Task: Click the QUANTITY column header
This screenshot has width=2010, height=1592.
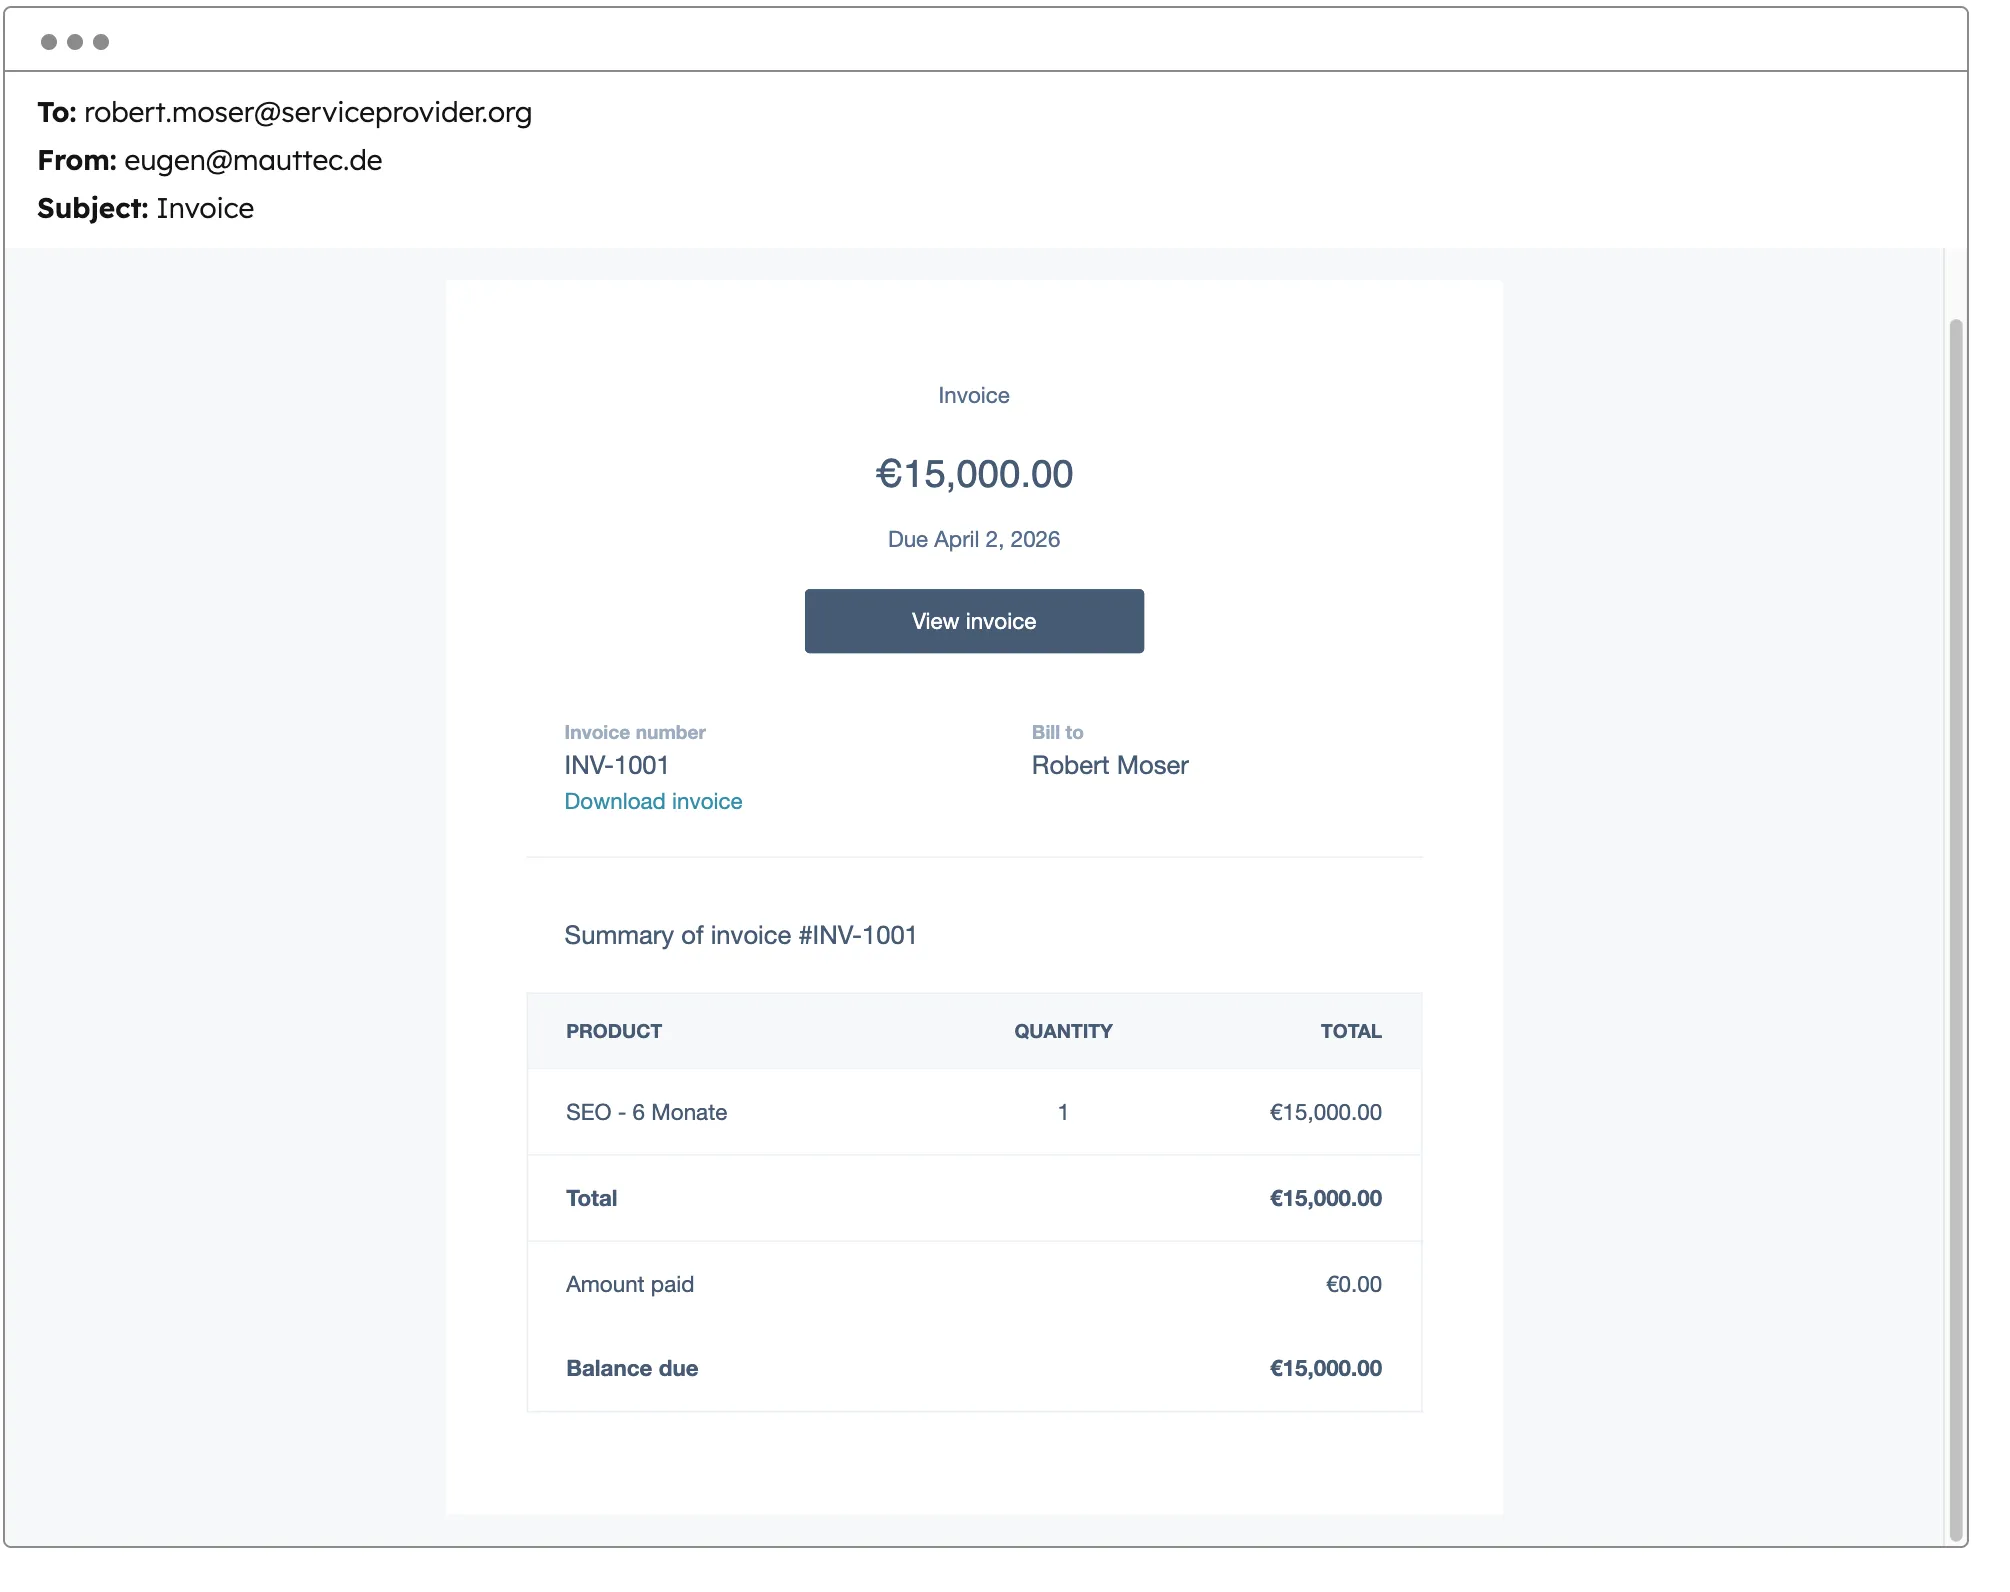Action: click(1062, 1031)
